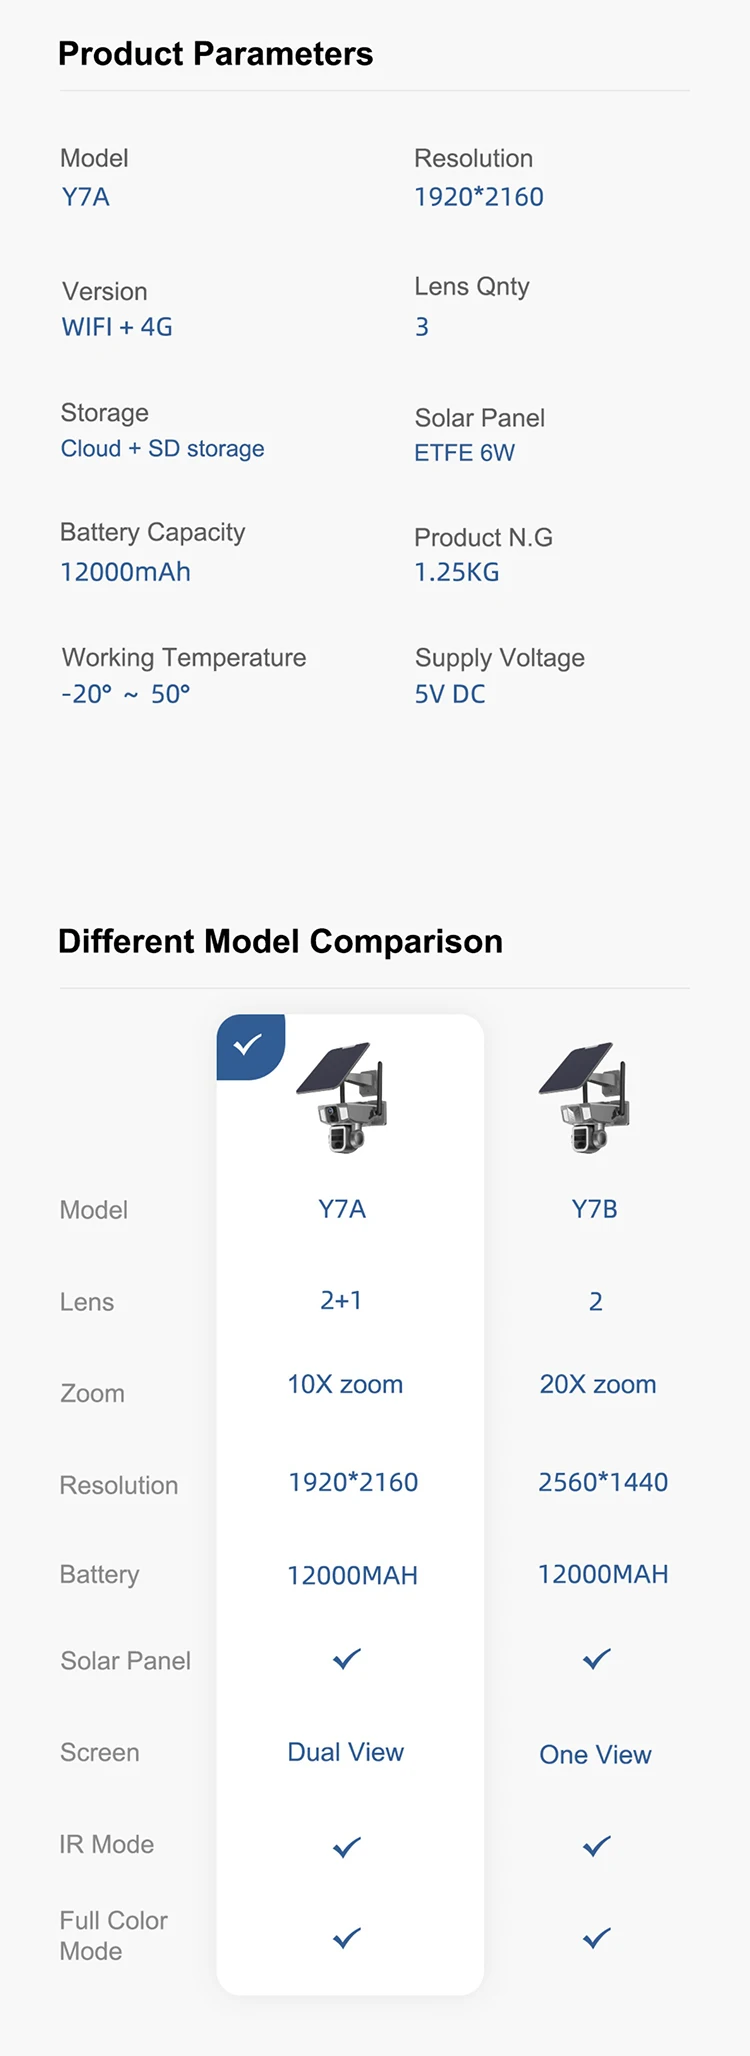The height and width of the screenshot is (2056, 750).
Task: Click the Y7A Solar Panel checkmark
Action: pos(347,1659)
